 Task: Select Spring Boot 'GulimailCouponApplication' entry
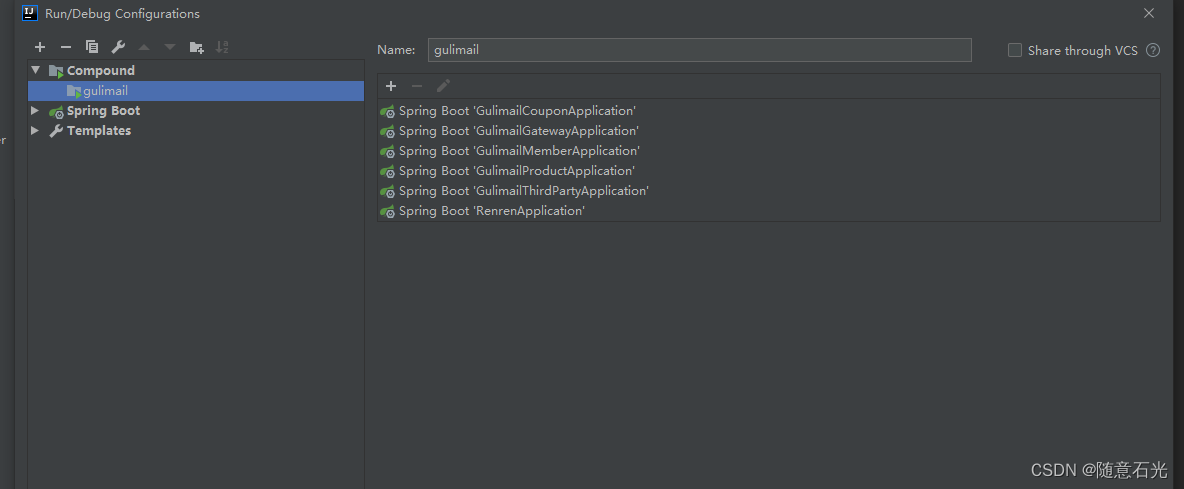pos(769,111)
